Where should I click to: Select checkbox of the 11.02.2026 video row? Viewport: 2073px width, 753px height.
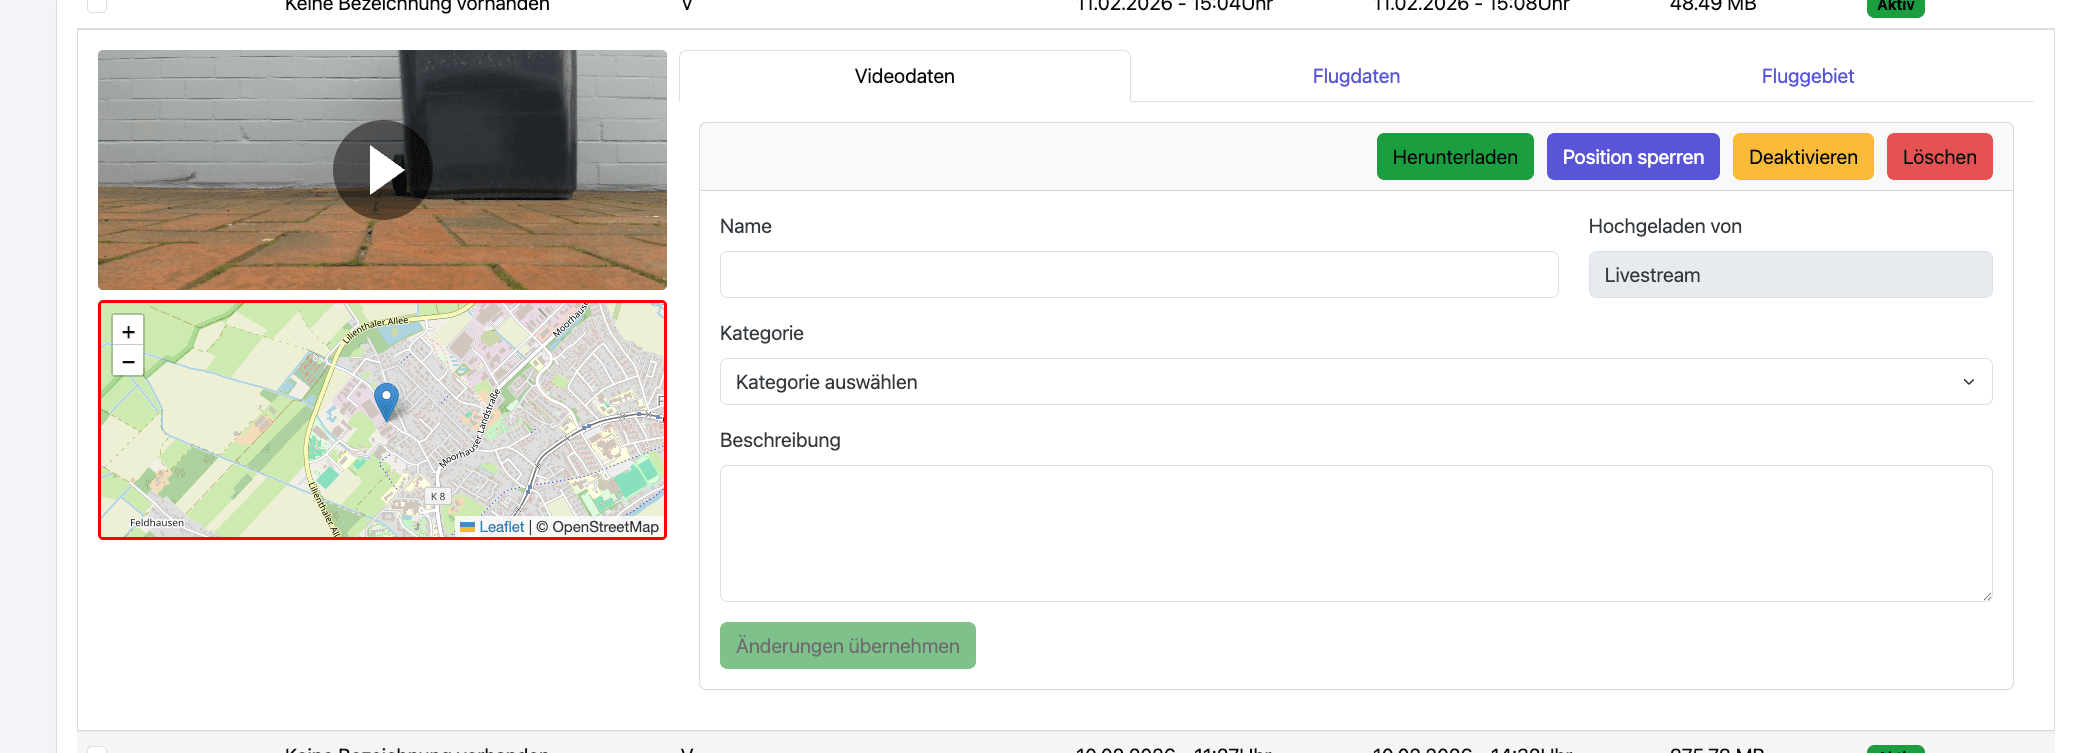(97, 5)
